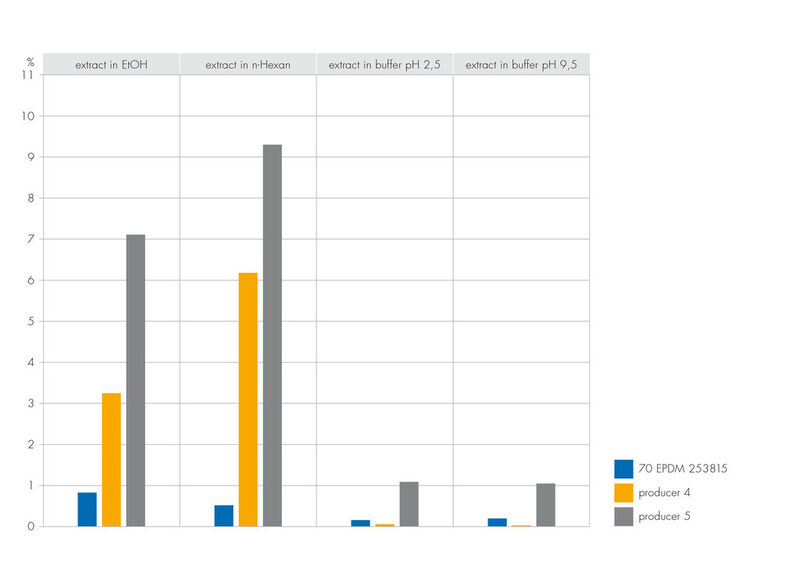
Task: Click the y-axis value '3'
Action: [31, 404]
